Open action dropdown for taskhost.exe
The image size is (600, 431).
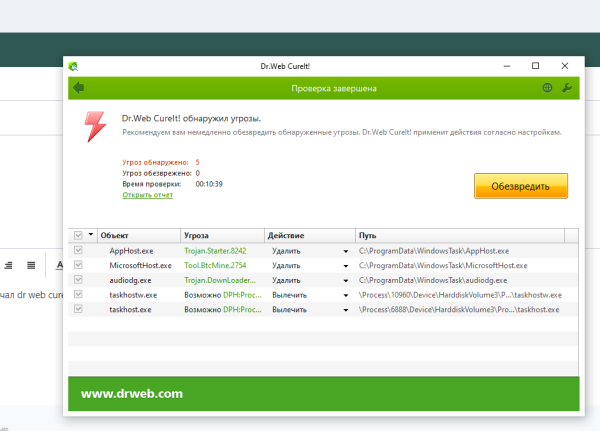(x=346, y=310)
